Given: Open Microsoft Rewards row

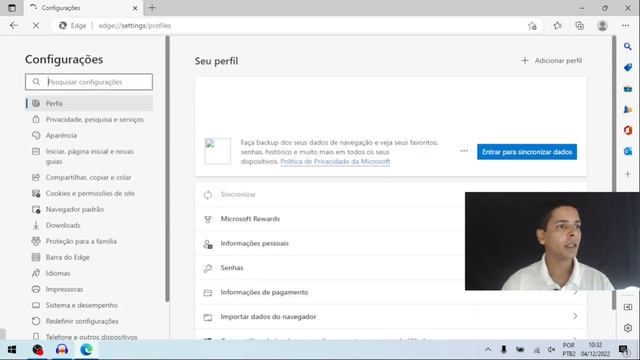Looking at the screenshot, I should pyautogui.click(x=391, y=219).
